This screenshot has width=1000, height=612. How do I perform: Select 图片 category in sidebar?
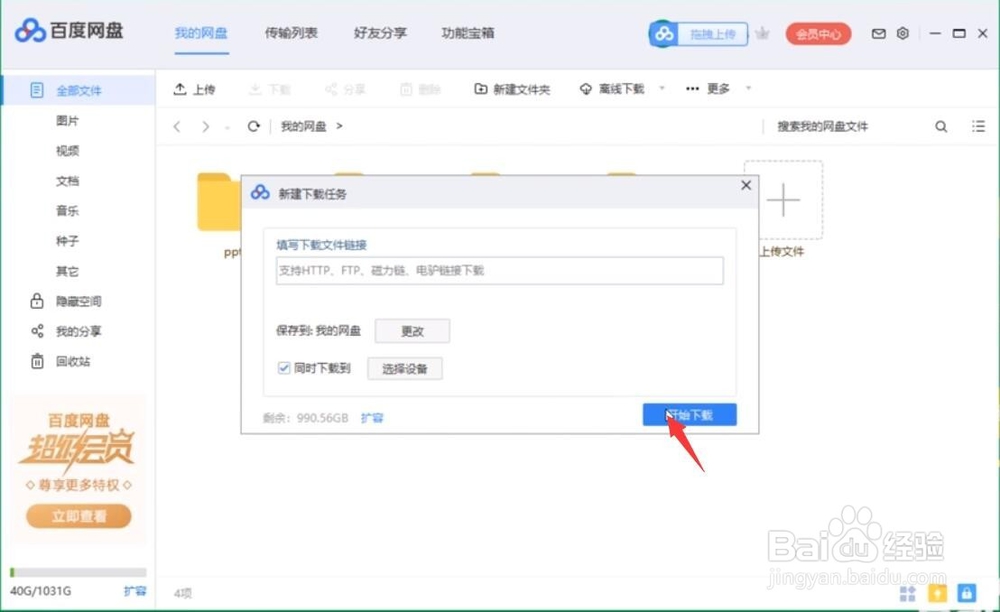coord(67,120)
